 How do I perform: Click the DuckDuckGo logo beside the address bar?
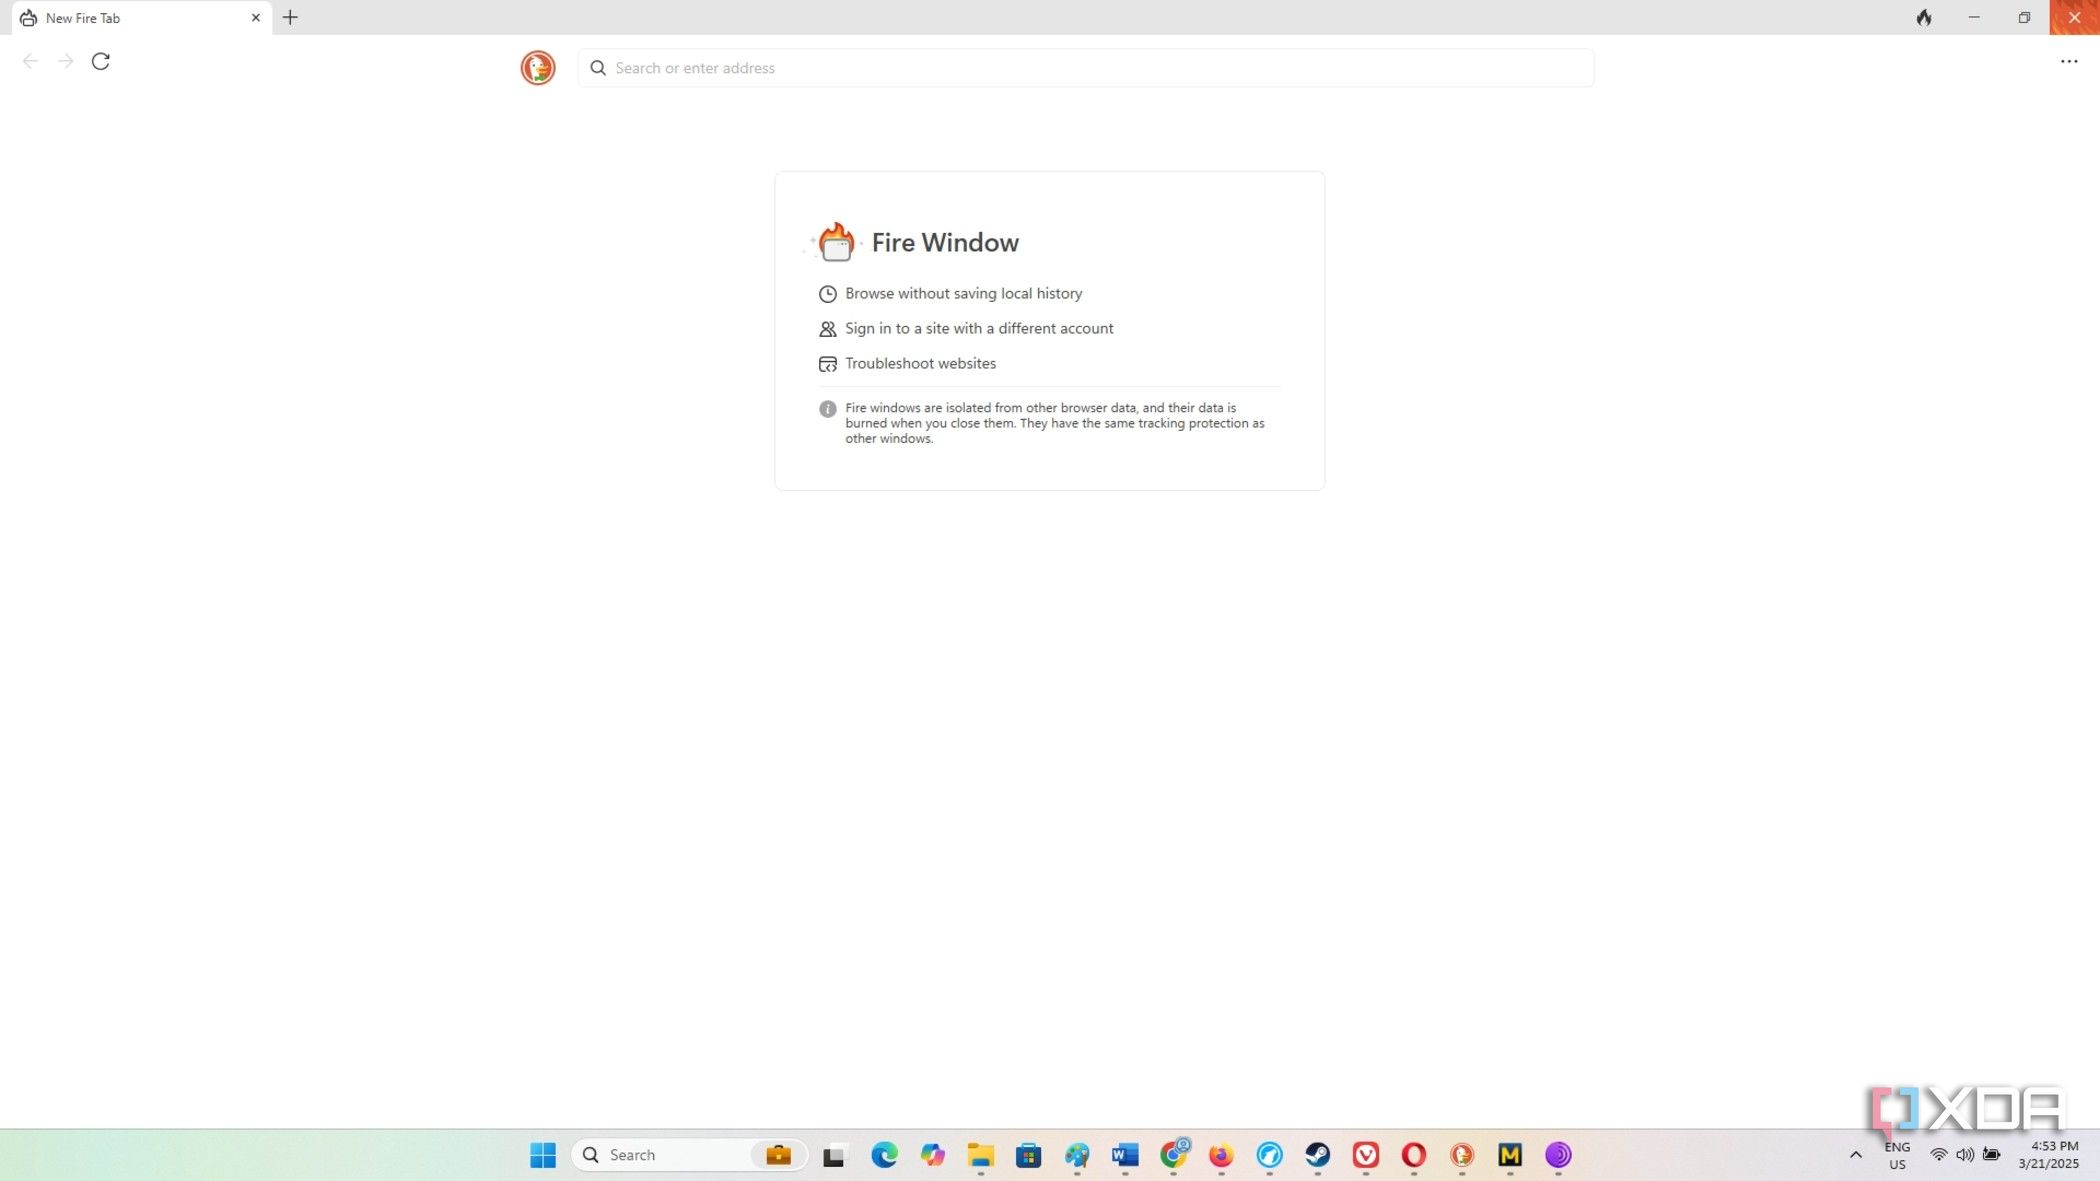[x=538, y=68]
